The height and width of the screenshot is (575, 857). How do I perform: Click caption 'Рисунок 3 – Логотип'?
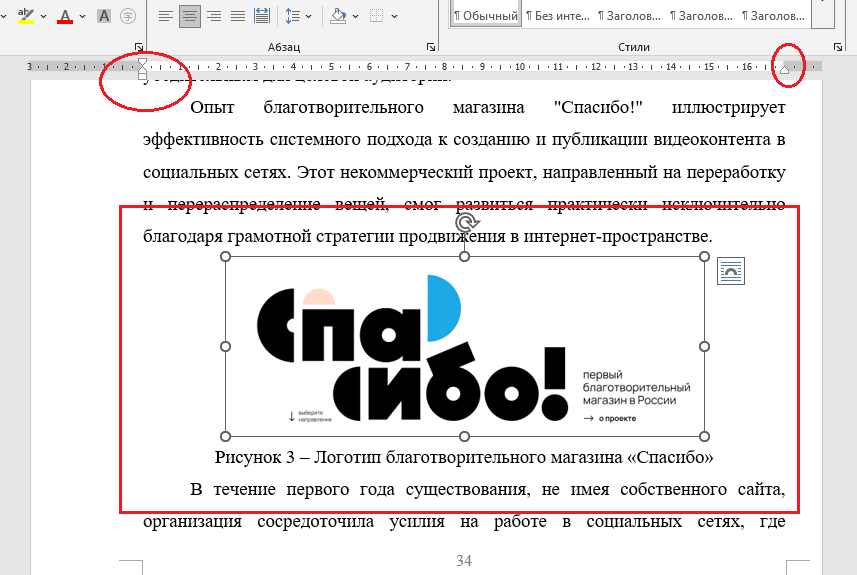(x=298, y=457)
